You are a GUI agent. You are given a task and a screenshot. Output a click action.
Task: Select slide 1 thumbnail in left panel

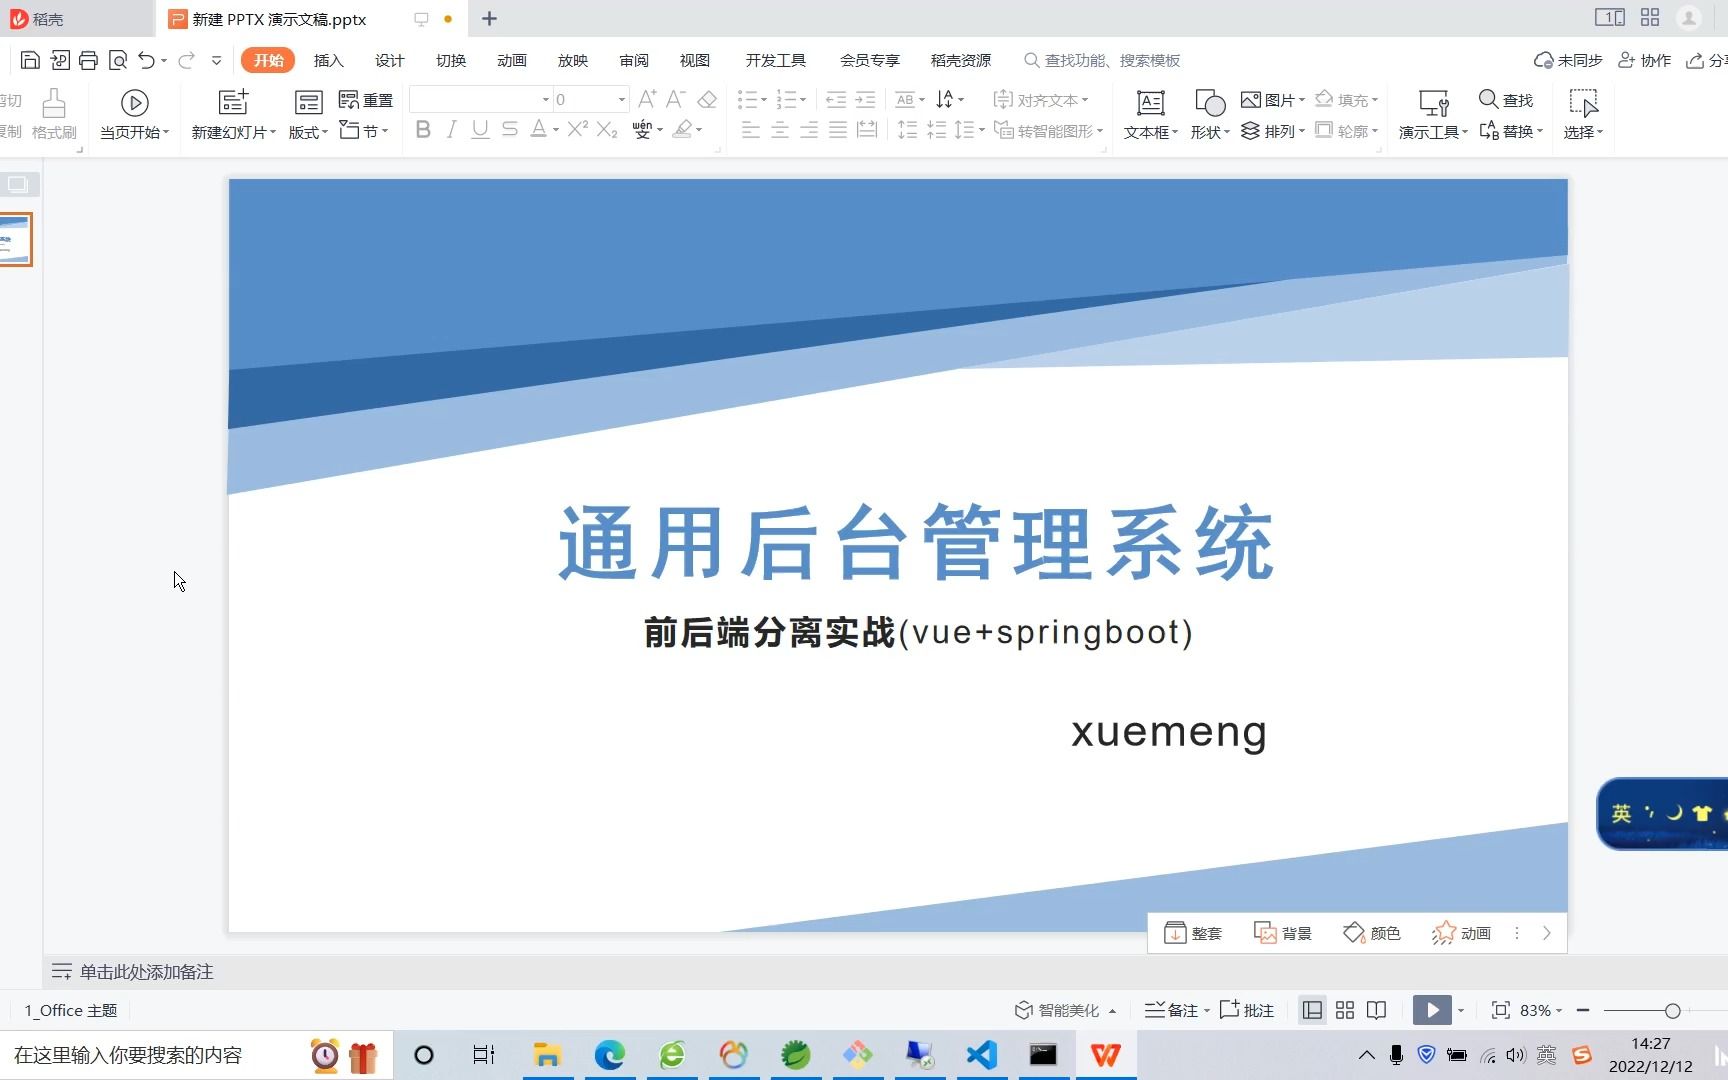point(17,239)
